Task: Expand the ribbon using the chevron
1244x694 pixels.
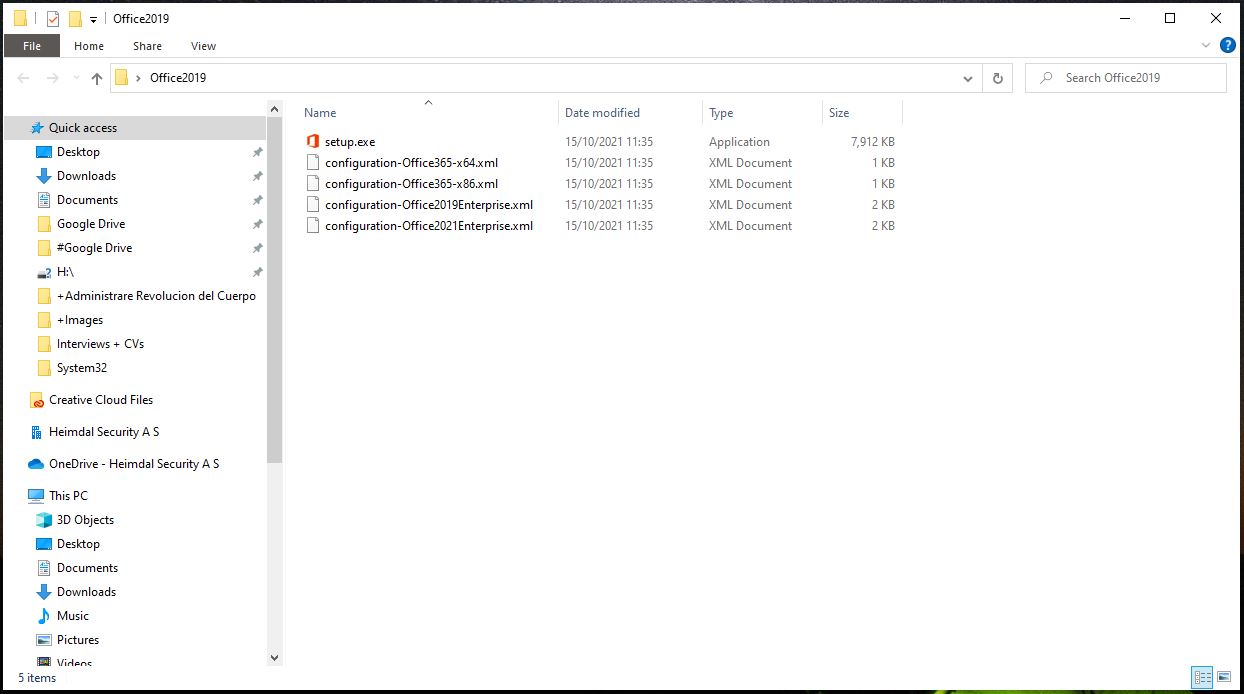Action: coord(1206,45)
